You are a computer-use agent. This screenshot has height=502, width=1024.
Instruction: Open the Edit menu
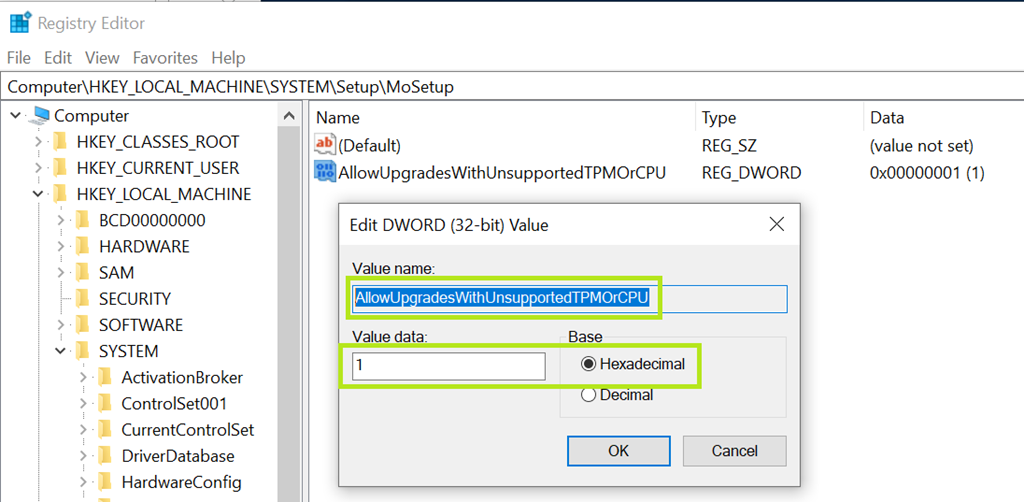click(58, 58)
